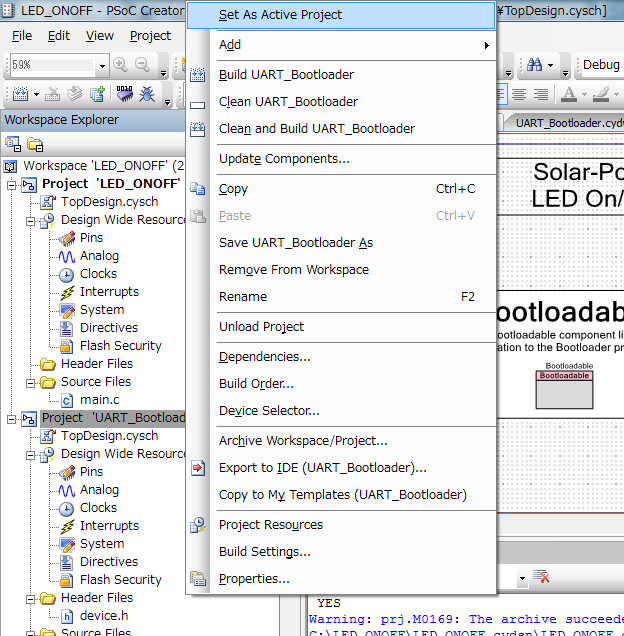
Task: Open the Edit menu
Action: pos(59,36)
